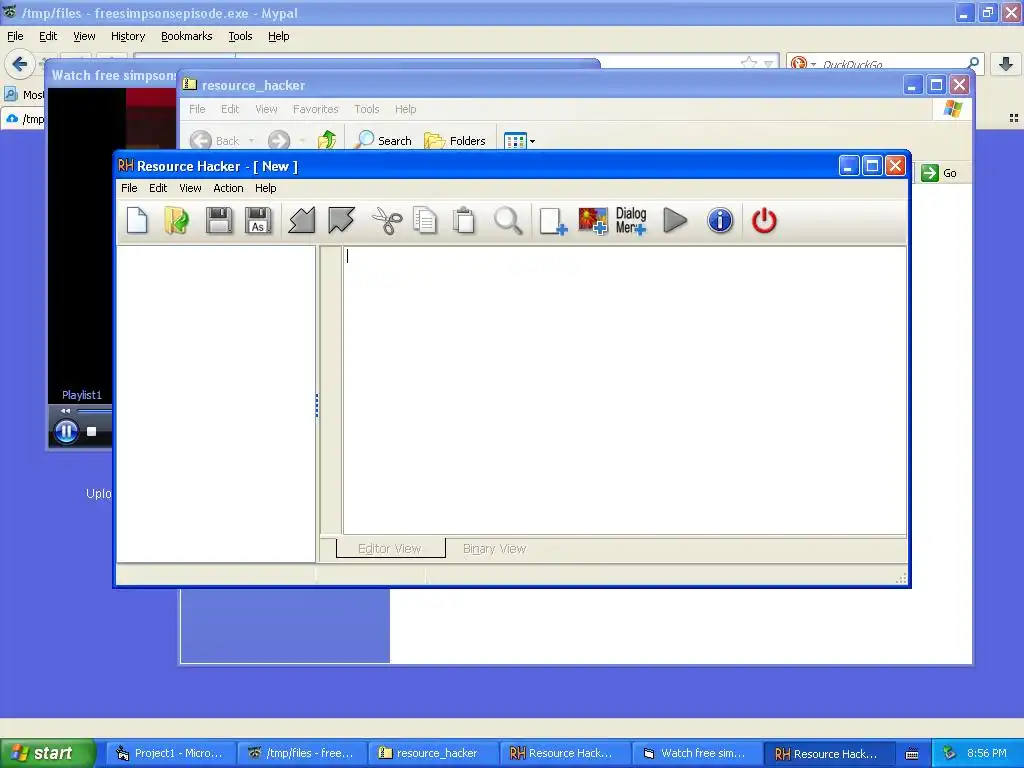Open Resource Hacker View menu
Viewport: 1024px width, 768px height.
coord(190,188)
